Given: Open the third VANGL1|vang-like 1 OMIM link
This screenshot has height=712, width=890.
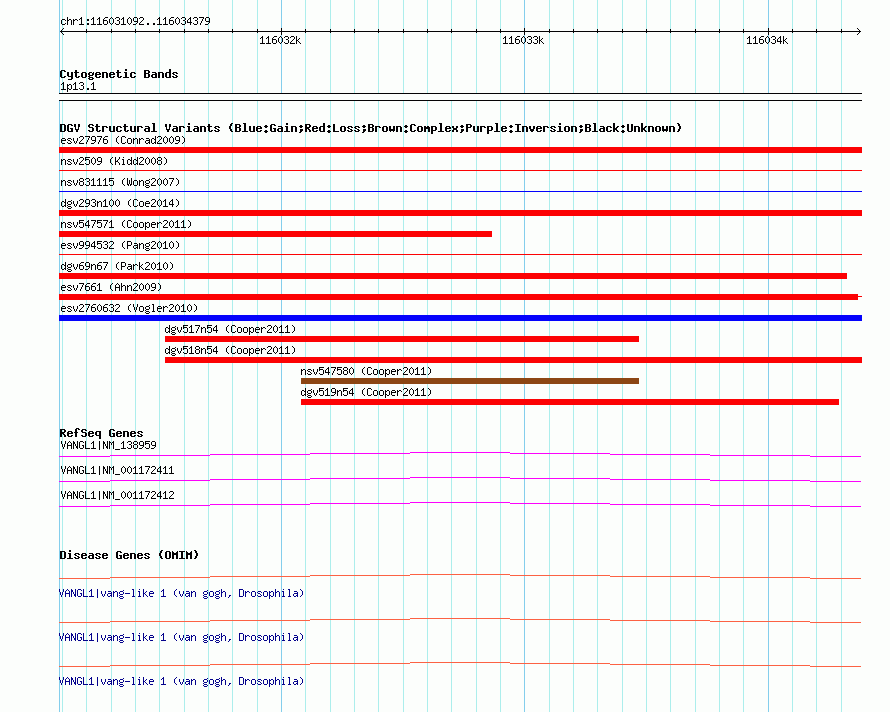Looking at the screenshot, I should tap(181, 681).
